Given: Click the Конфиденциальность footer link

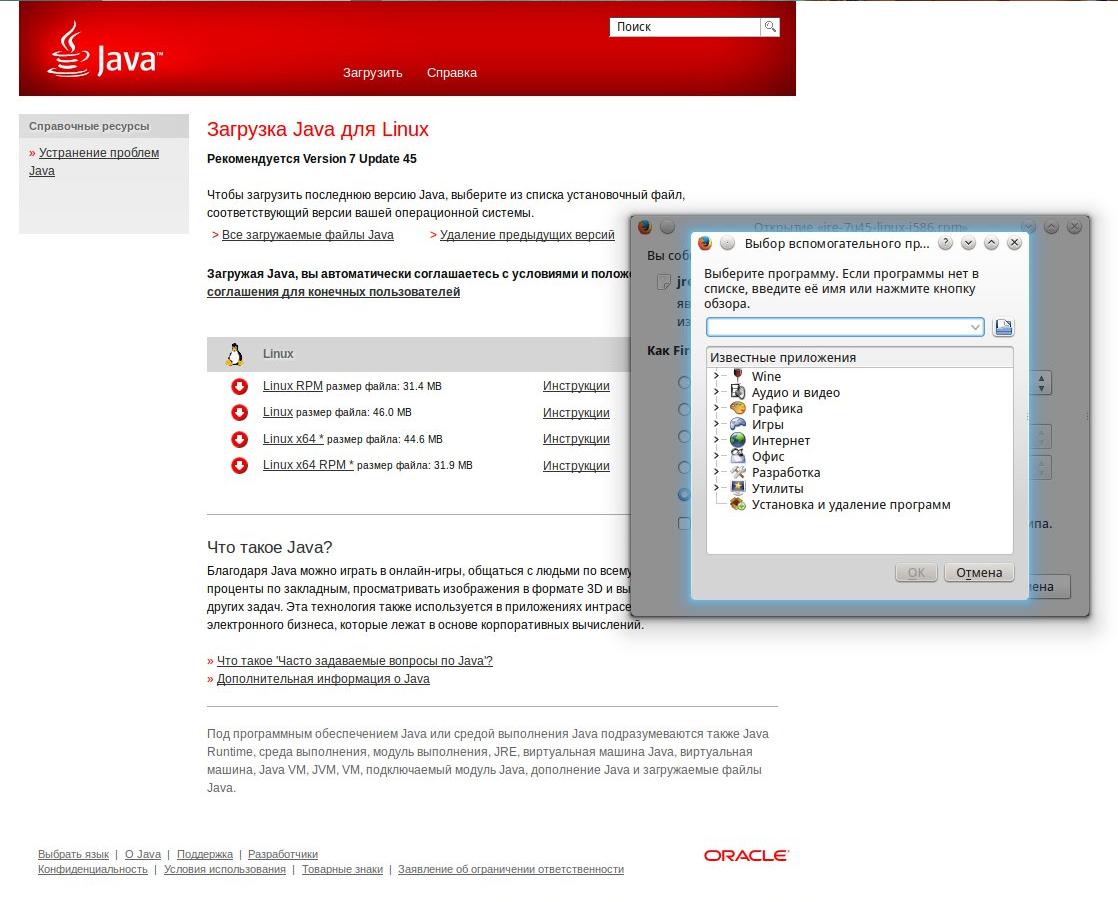Looking at the screenshot, I should [93, 869].
